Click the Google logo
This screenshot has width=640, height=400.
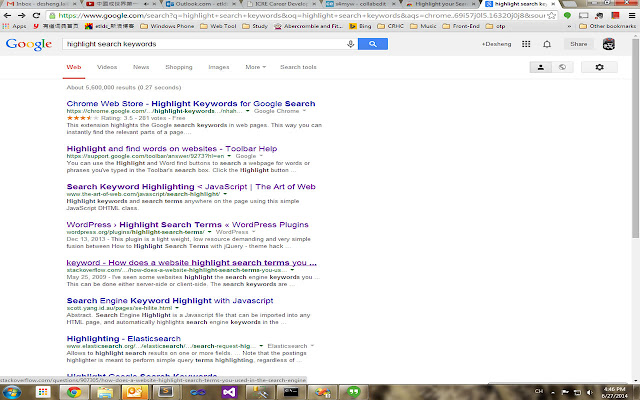point(29,44)
